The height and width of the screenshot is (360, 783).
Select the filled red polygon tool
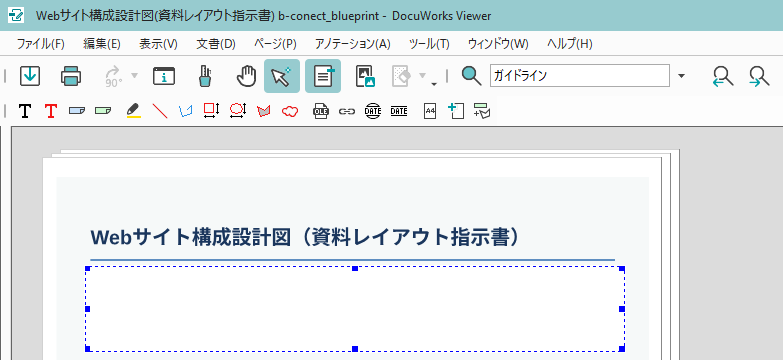264,111
